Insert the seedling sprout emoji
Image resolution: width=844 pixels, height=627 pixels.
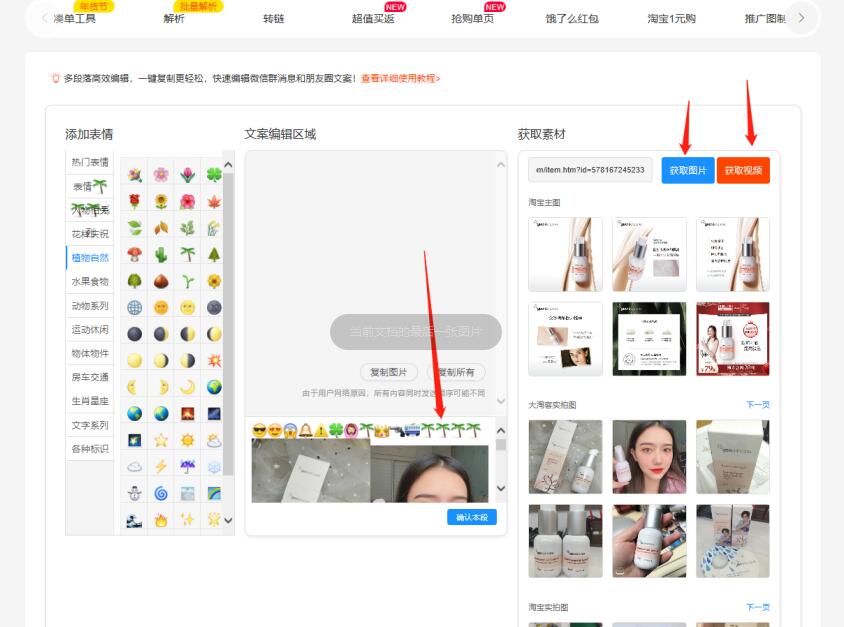coord(187,281)
